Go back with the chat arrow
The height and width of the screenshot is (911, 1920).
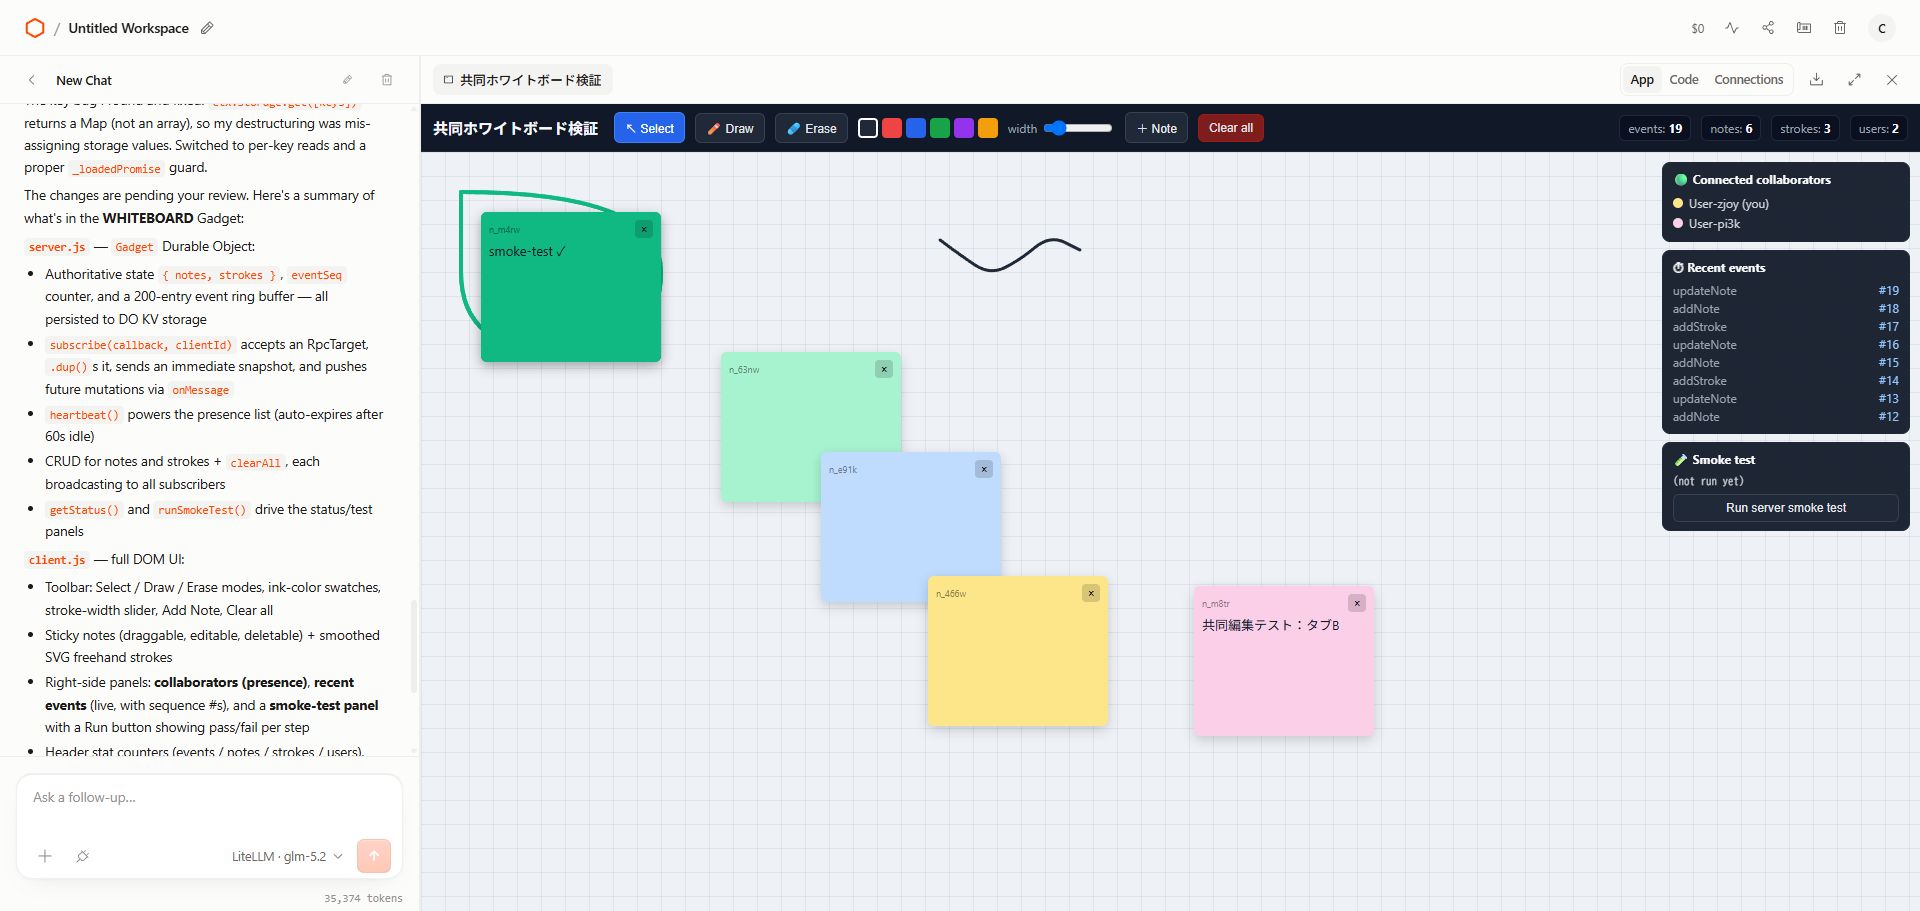(32, 80)
